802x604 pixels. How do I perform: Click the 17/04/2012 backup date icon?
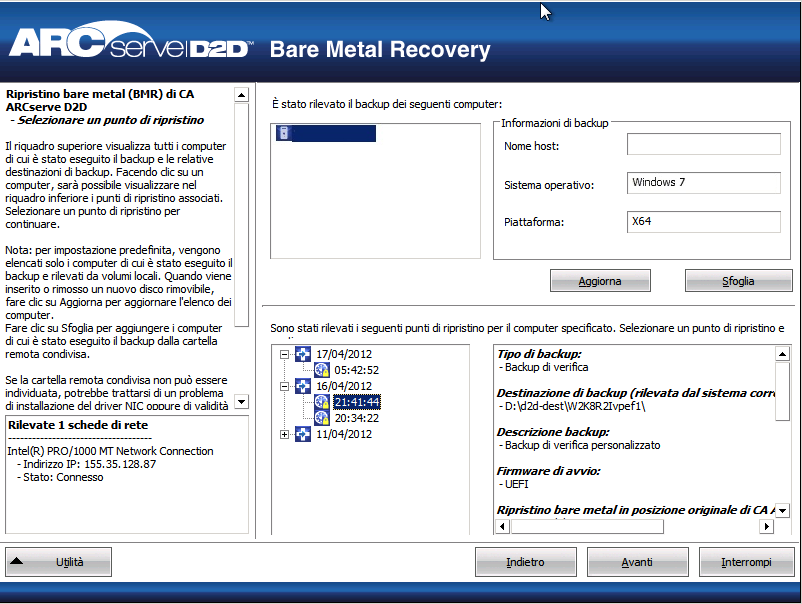(x=303, y=354)
